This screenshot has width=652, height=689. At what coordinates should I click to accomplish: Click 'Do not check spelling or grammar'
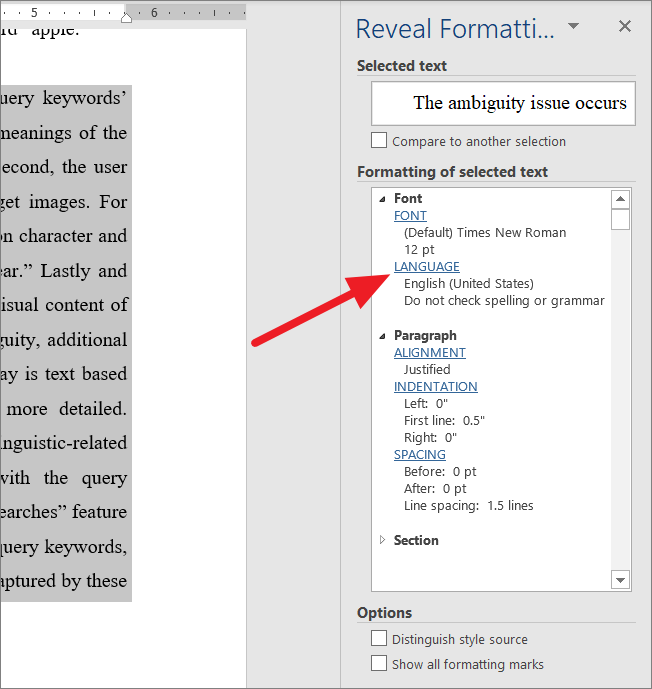click(x=504, y=301)
